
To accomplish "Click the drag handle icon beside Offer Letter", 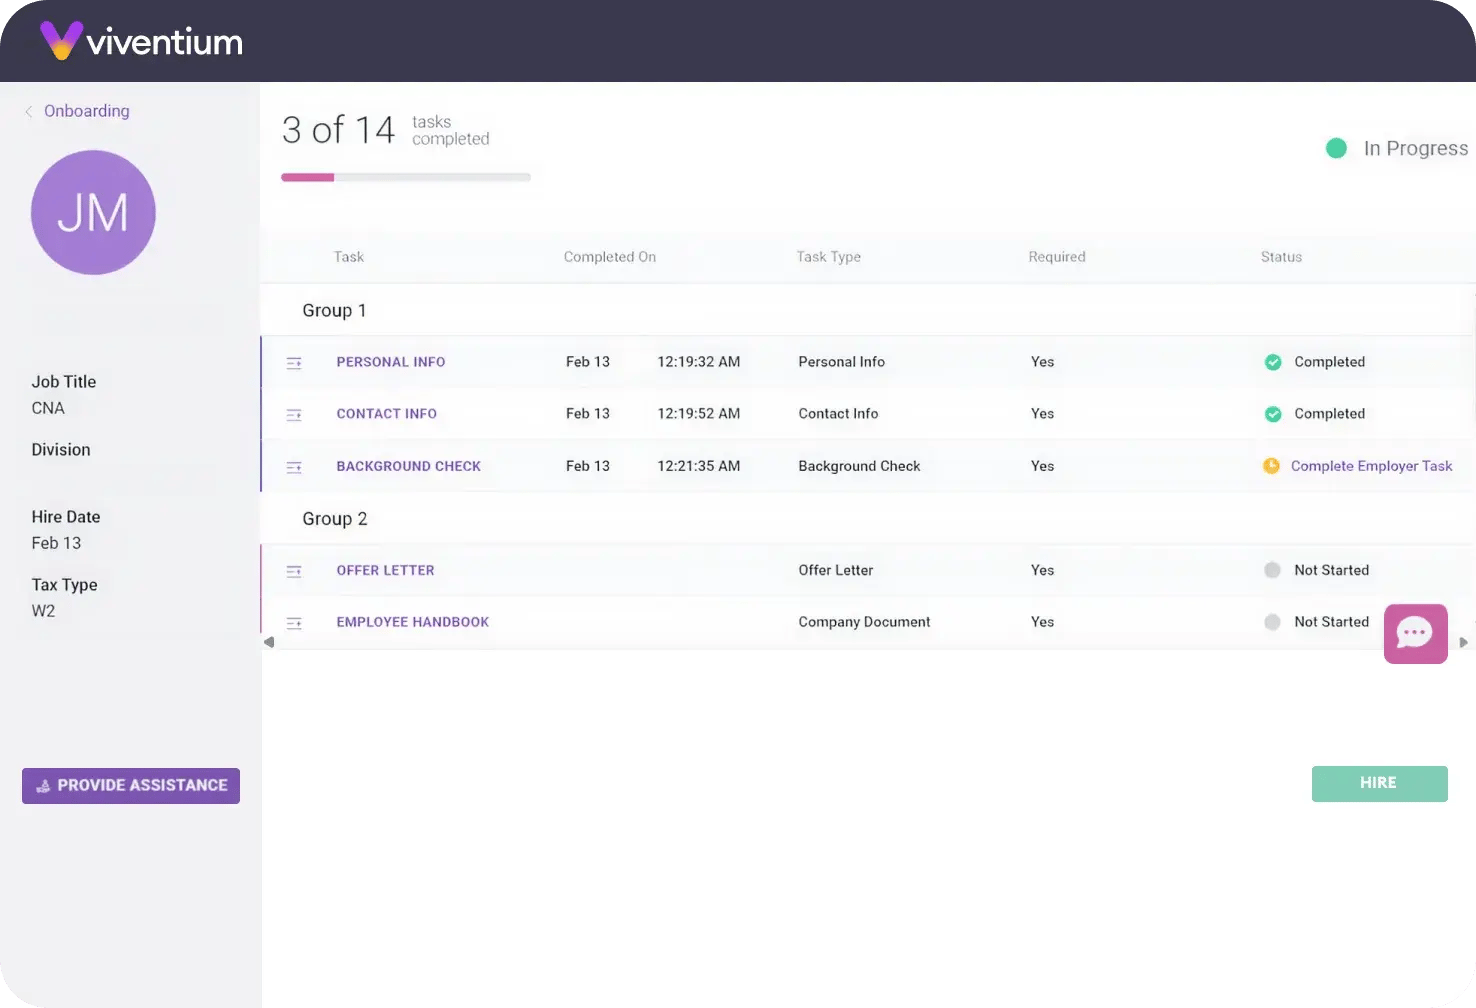I will click(x=294, y=571).
